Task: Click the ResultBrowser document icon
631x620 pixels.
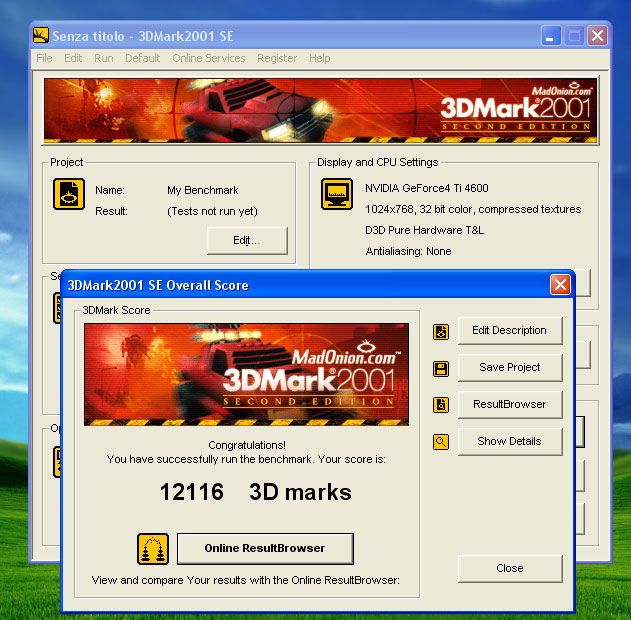Action: tap(441, 405)
